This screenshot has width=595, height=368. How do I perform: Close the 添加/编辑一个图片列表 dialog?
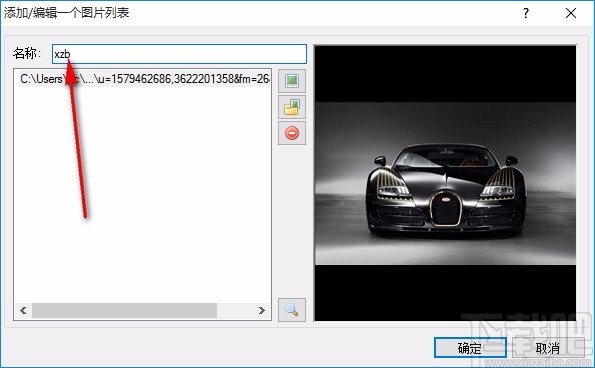[571, 13]
